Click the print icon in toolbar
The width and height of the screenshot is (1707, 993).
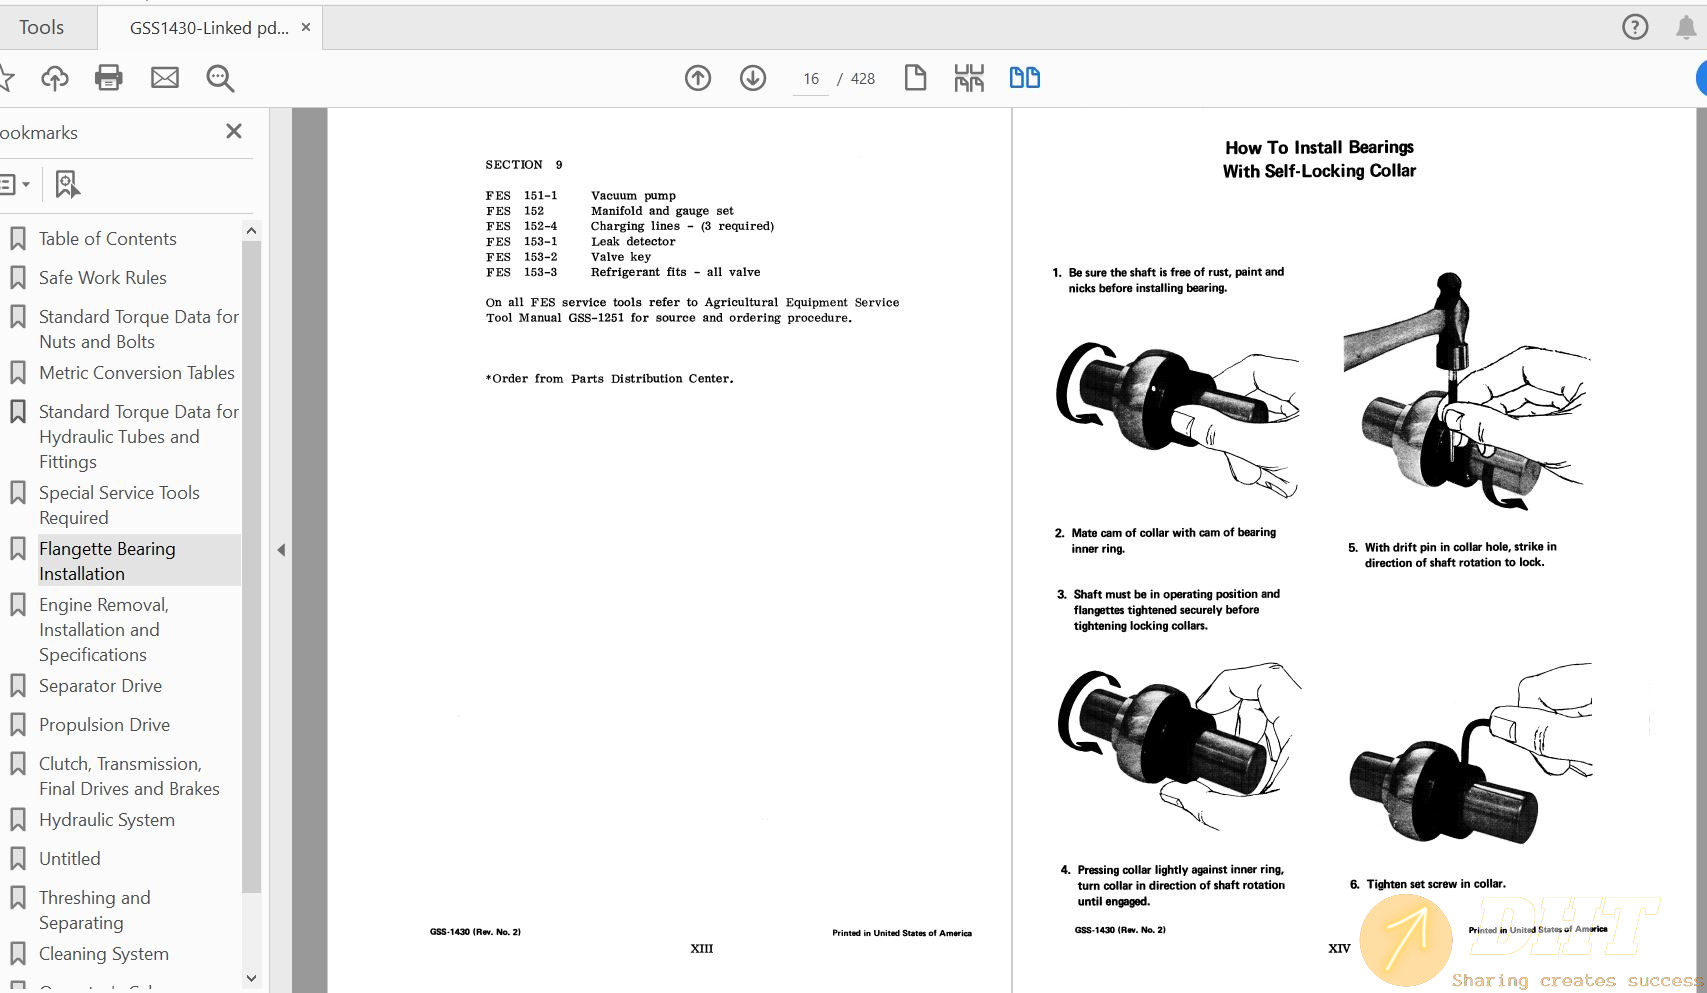[x=108, y=78]
